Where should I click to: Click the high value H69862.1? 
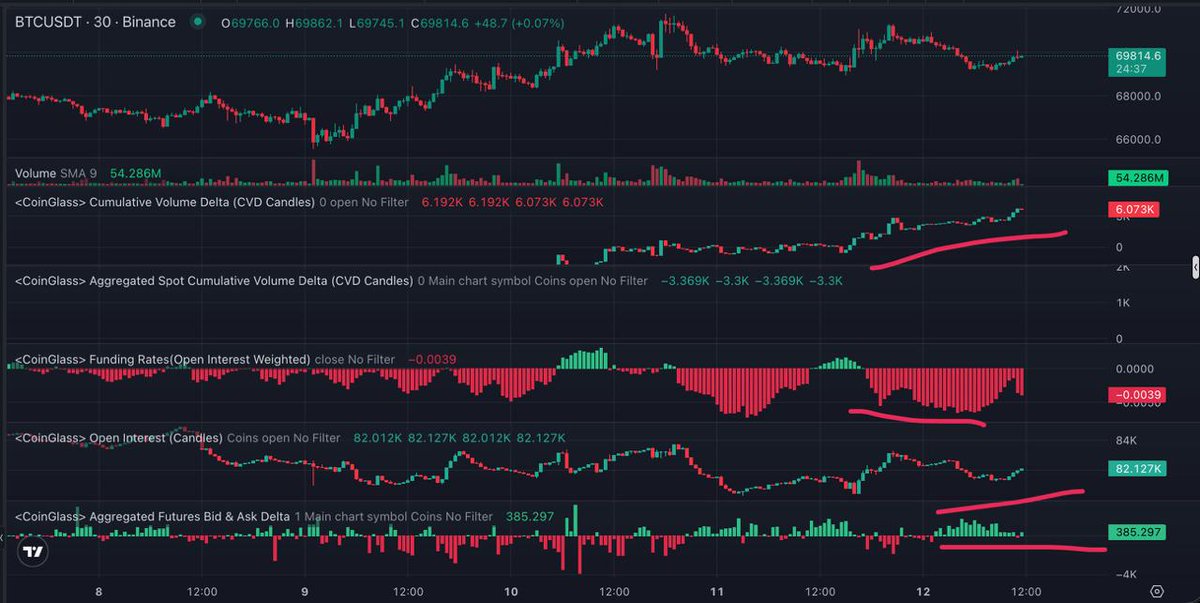[314, 22]
